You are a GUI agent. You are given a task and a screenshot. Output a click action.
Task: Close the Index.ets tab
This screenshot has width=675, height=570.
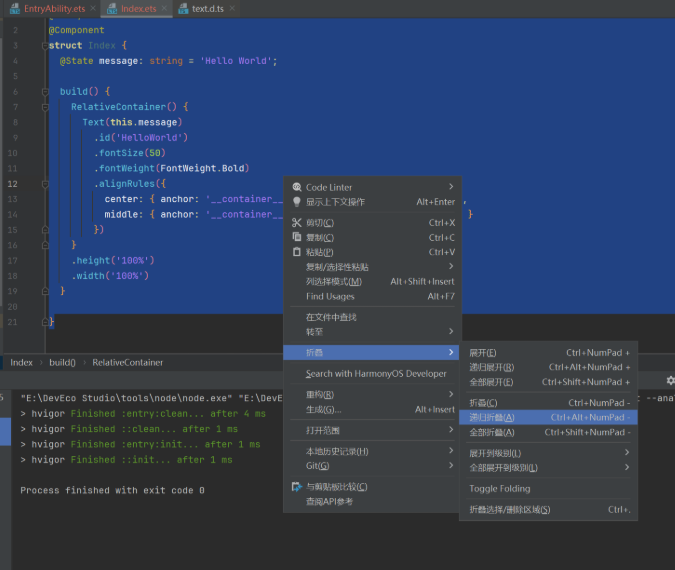tap(164, 8)
